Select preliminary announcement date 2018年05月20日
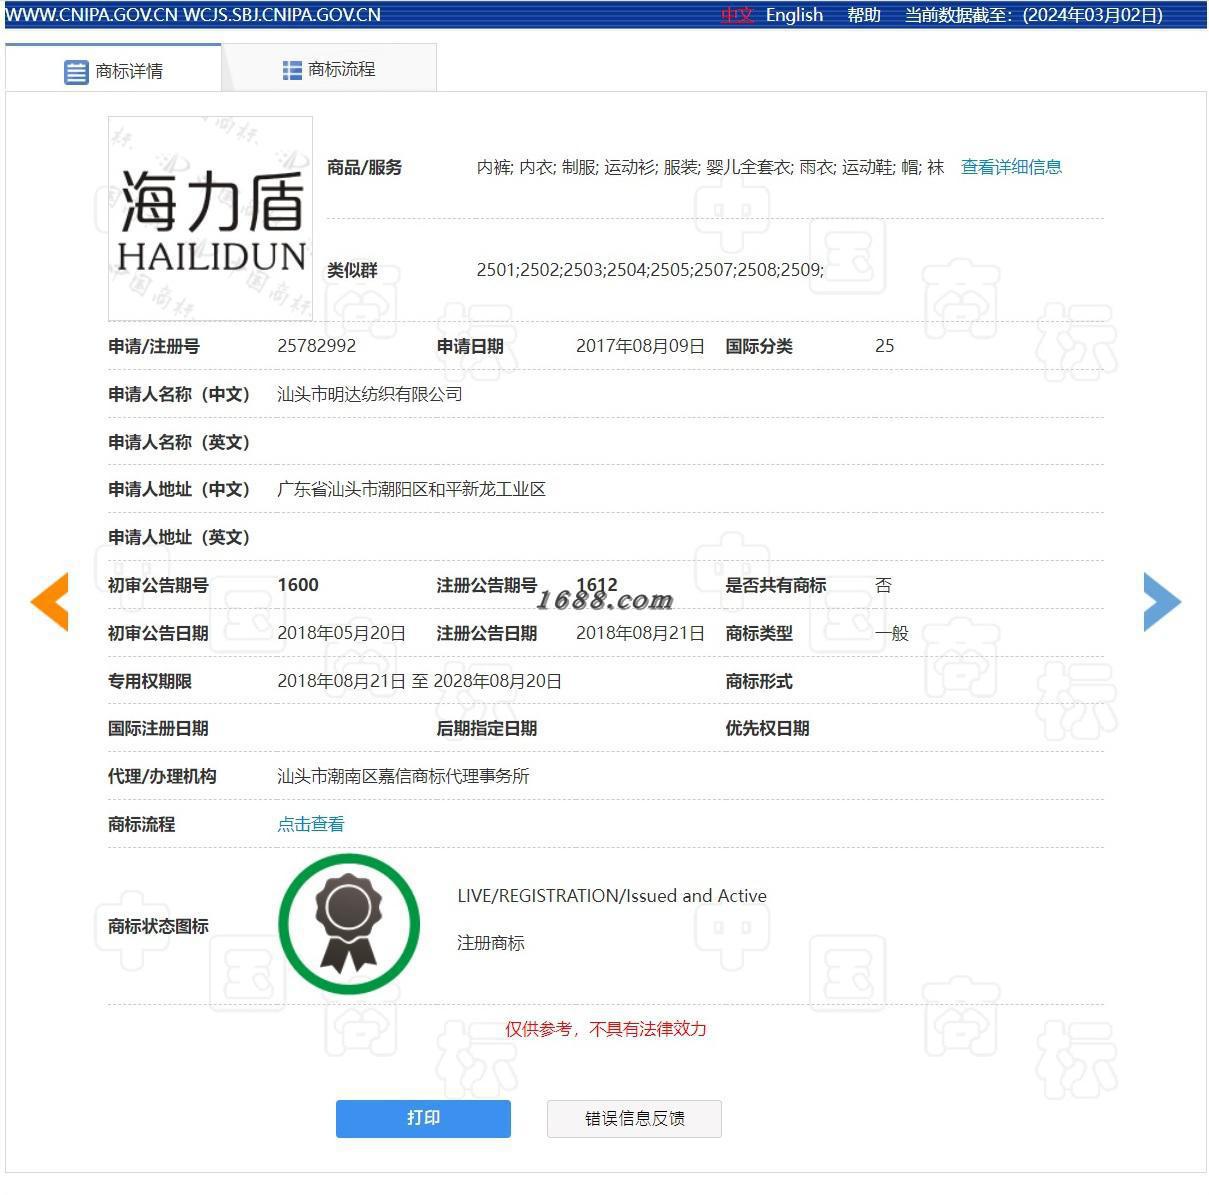Screen dimensions: 1209x1195 [x=341, y=633]
